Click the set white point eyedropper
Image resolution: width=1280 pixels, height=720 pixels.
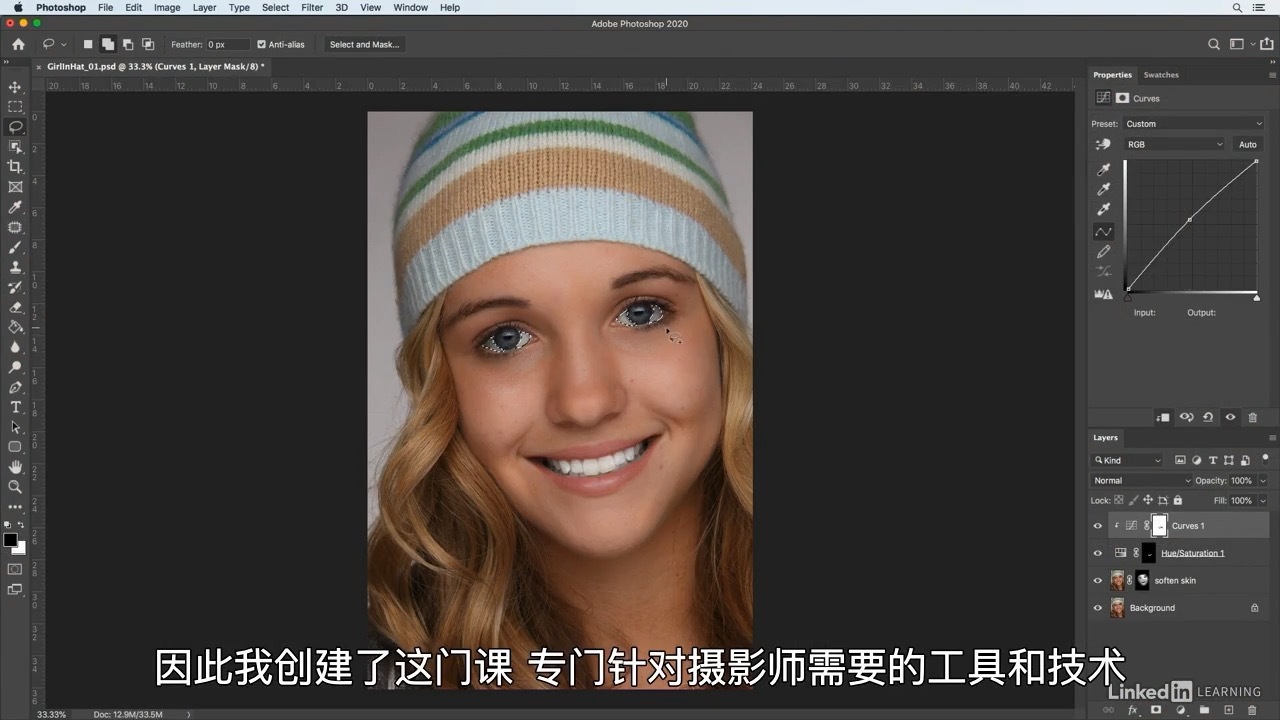pos(1104,210)
